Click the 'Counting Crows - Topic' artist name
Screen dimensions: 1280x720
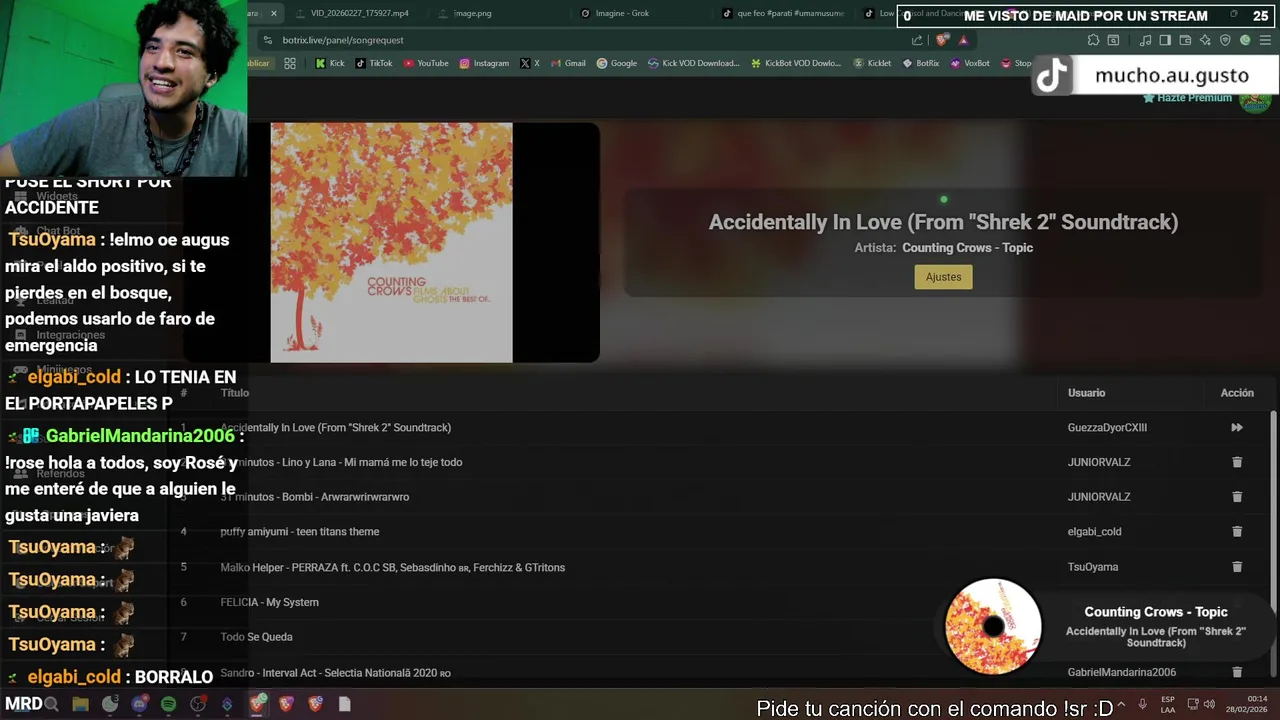pos(967,248)
